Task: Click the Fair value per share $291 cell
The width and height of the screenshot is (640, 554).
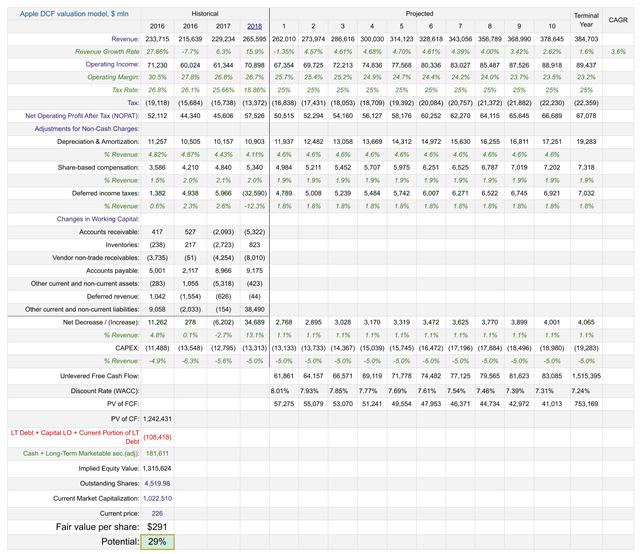Action: pyautogui.click(x=157, y=527)
